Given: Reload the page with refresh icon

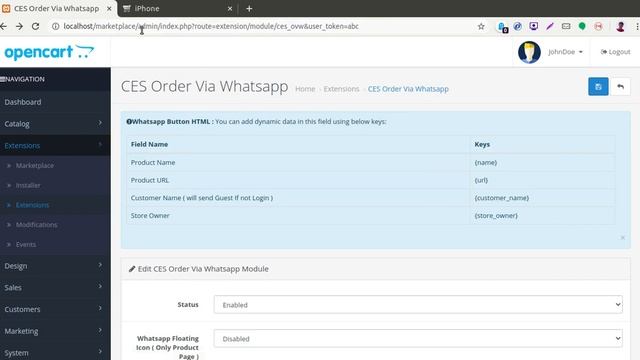Looking at the screenshot, I should (x=36, y=26).
